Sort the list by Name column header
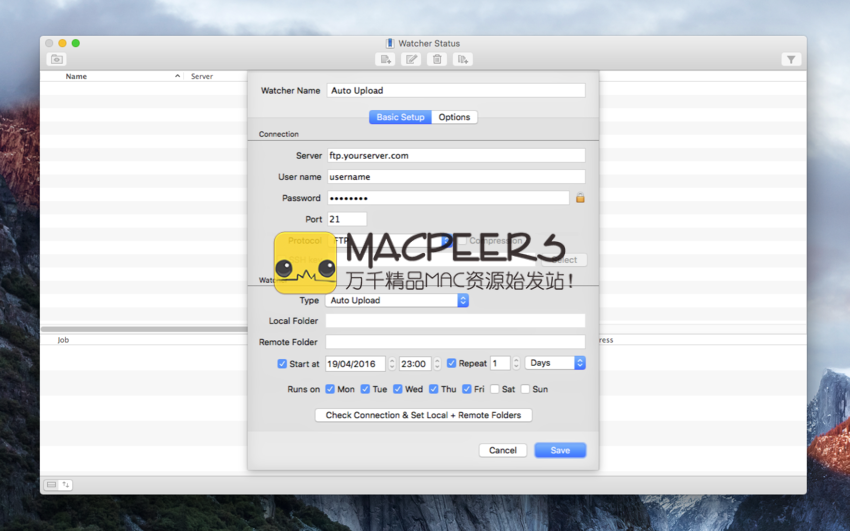Image resolution: width=850 pixels, height=531 pixels. (x=76, y=76)
